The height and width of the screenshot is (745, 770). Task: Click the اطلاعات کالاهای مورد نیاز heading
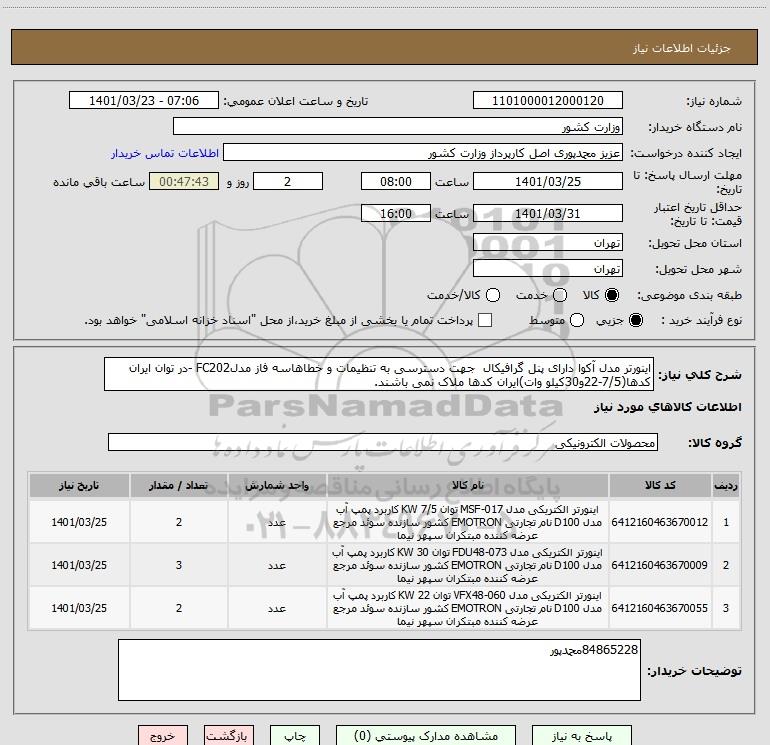[x=667, y=407]
